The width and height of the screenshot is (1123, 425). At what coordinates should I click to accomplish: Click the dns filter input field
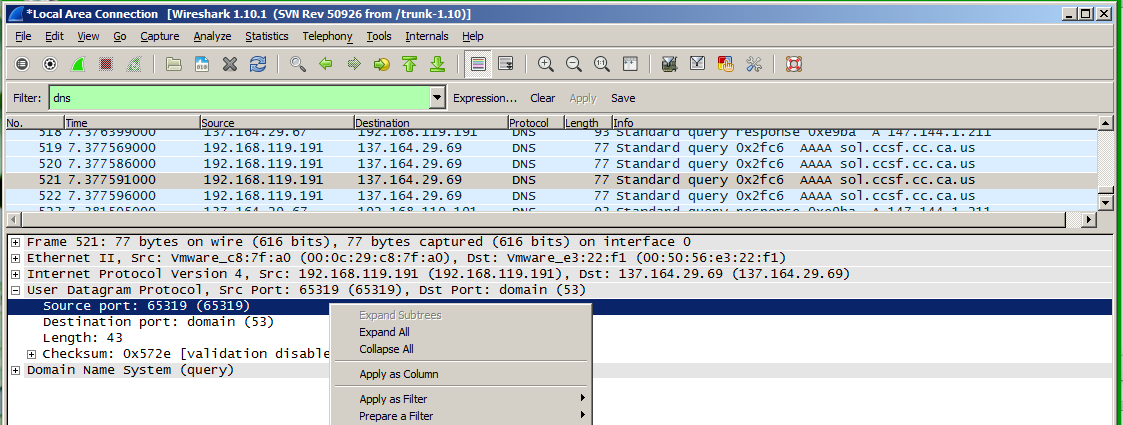pyautogui.click(x=239, y=98)
